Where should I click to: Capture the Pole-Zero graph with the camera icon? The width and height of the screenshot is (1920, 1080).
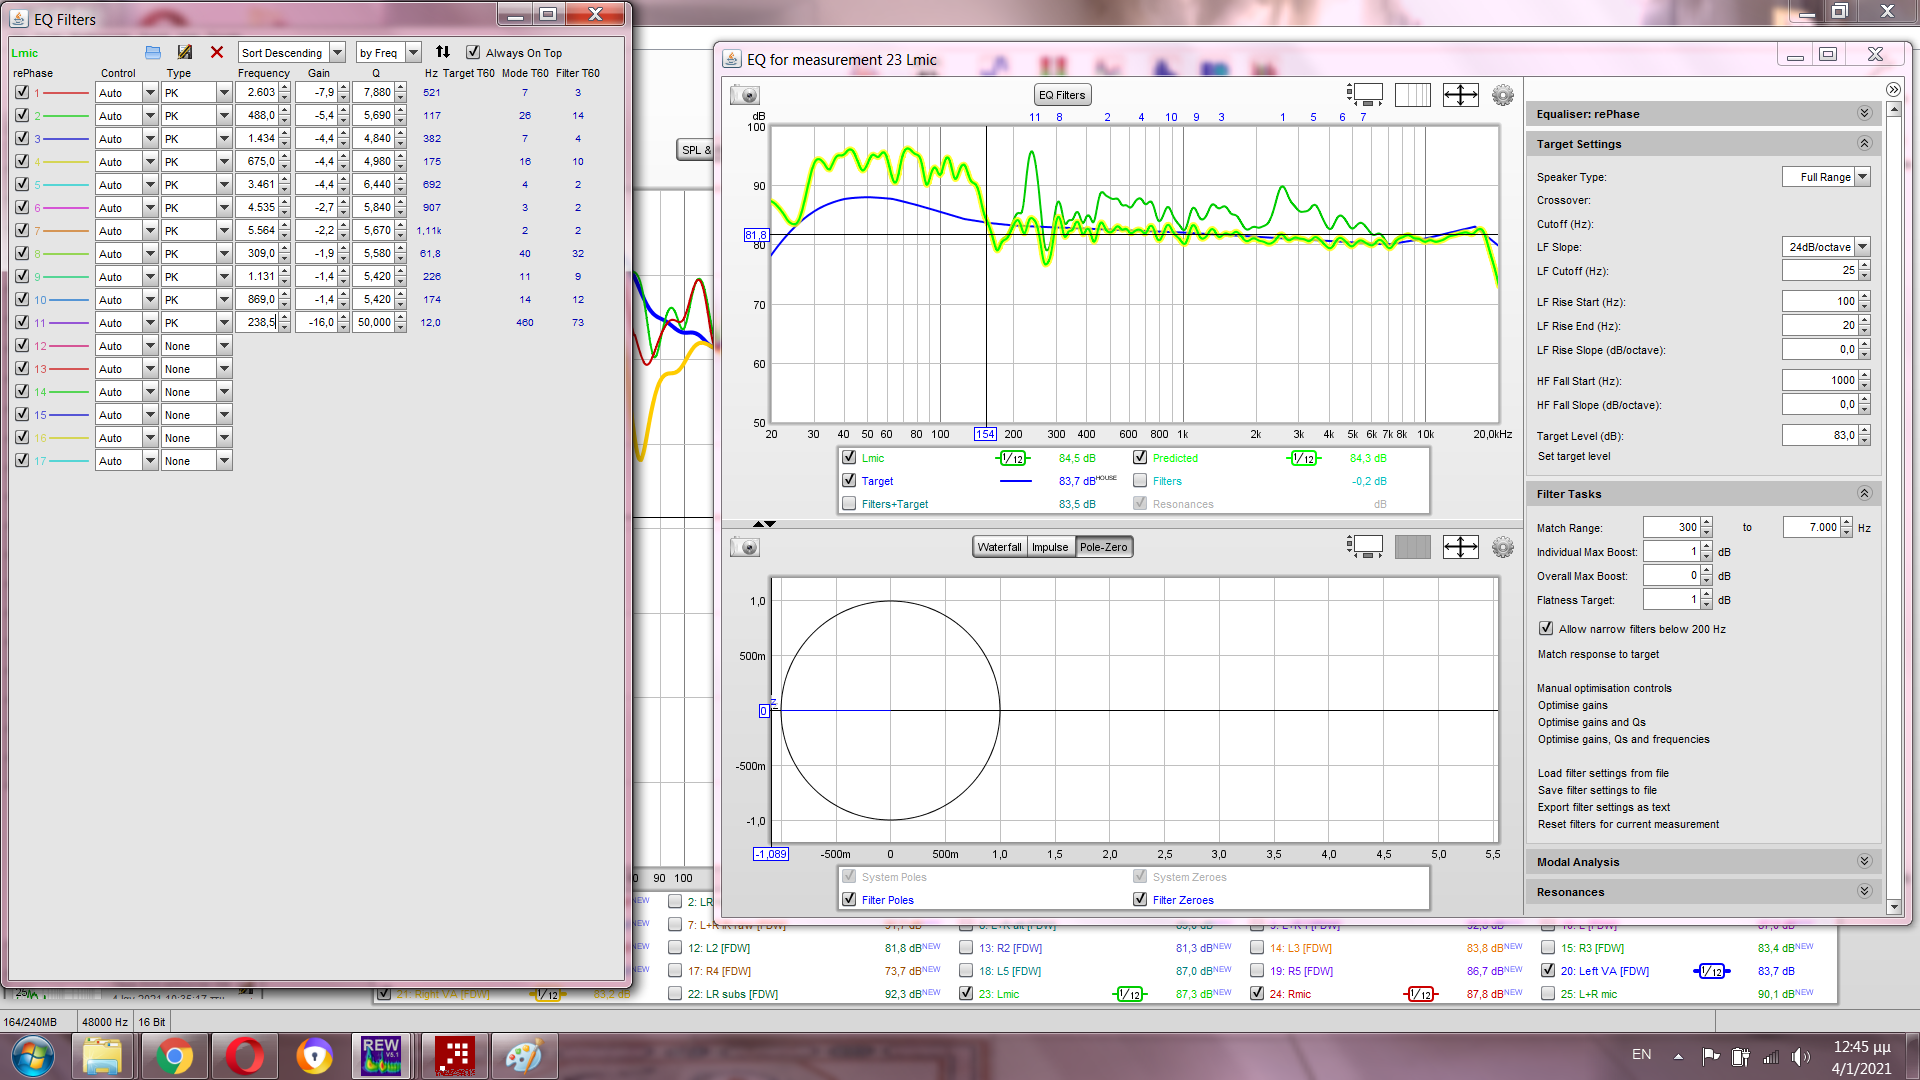745,547
